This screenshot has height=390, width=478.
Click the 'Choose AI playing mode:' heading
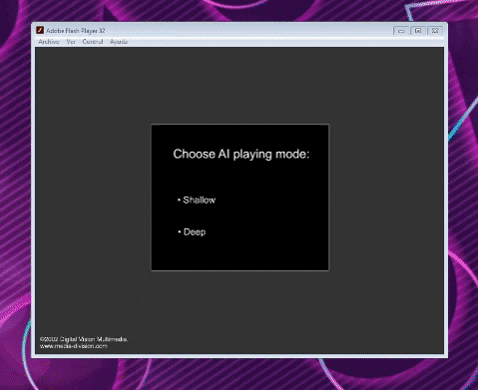pos(241,154)
